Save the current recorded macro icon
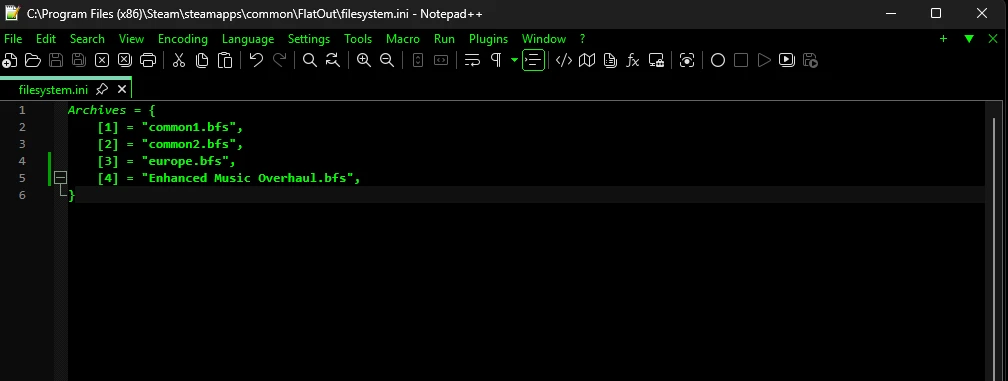Screen dimensions: 1008x381 810,60
